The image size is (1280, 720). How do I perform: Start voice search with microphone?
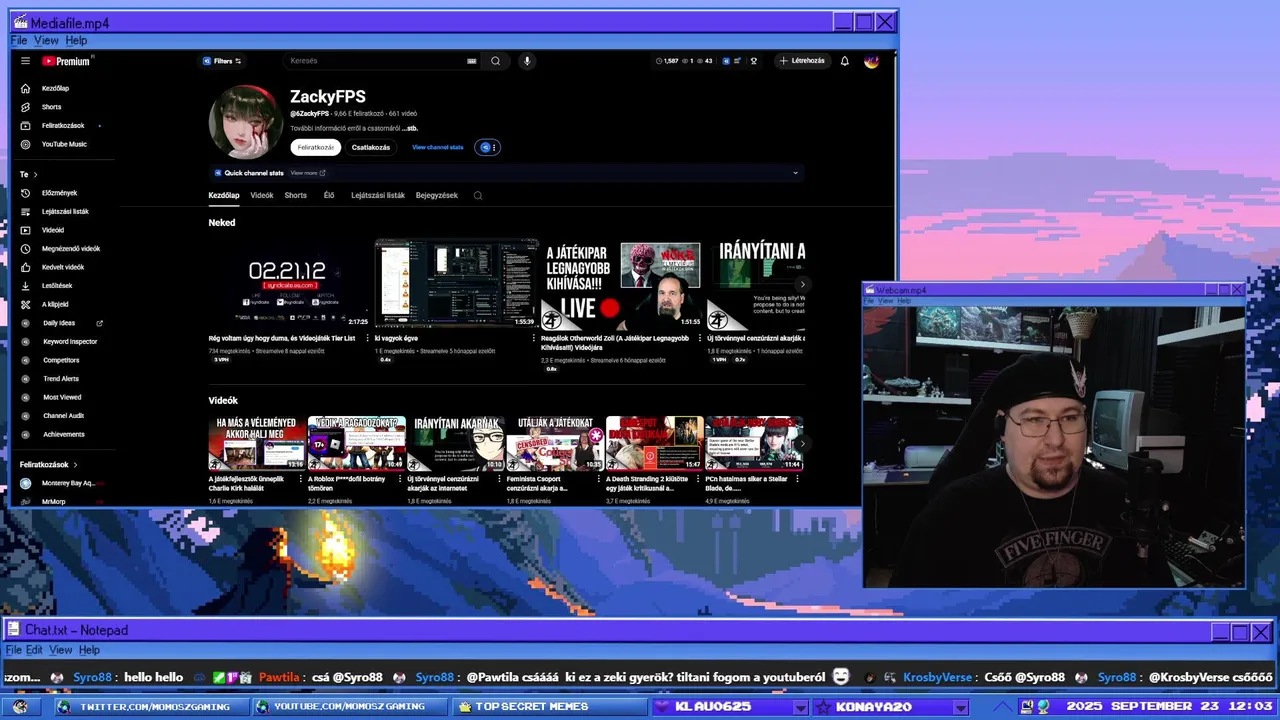click(x=527, y=61)
